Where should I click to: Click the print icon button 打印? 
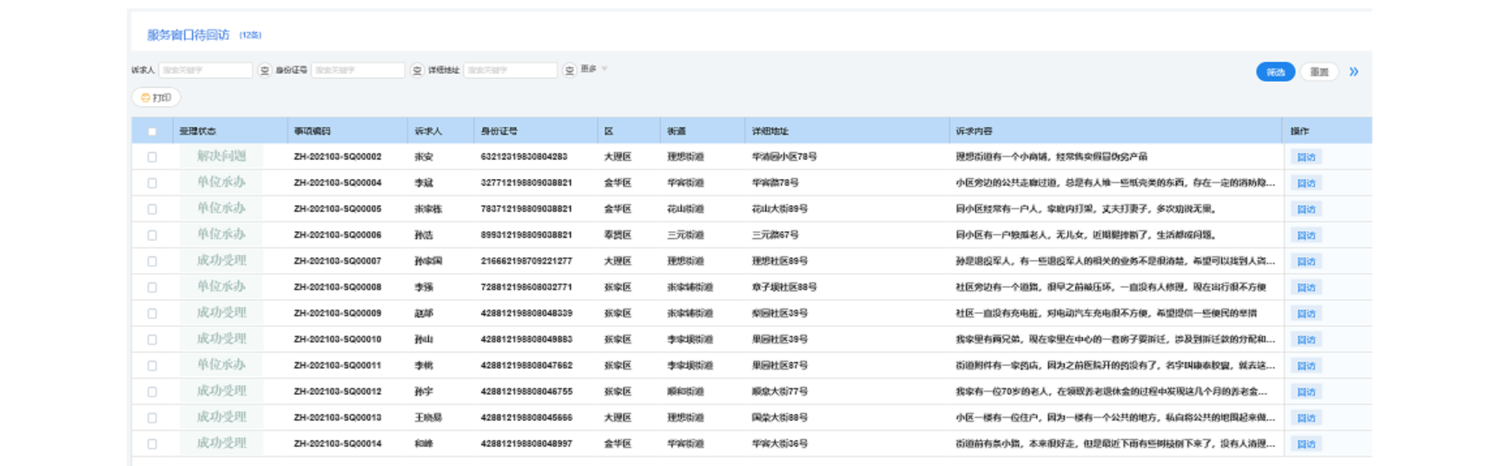click(x=156, y=98)
